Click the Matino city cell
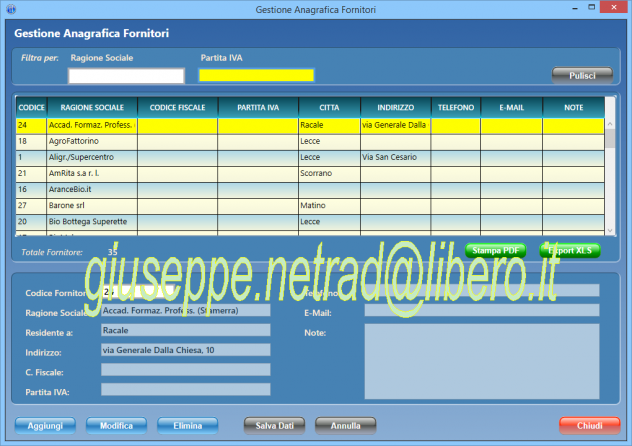The image size is (632, 446). click(x=329, y=206)
